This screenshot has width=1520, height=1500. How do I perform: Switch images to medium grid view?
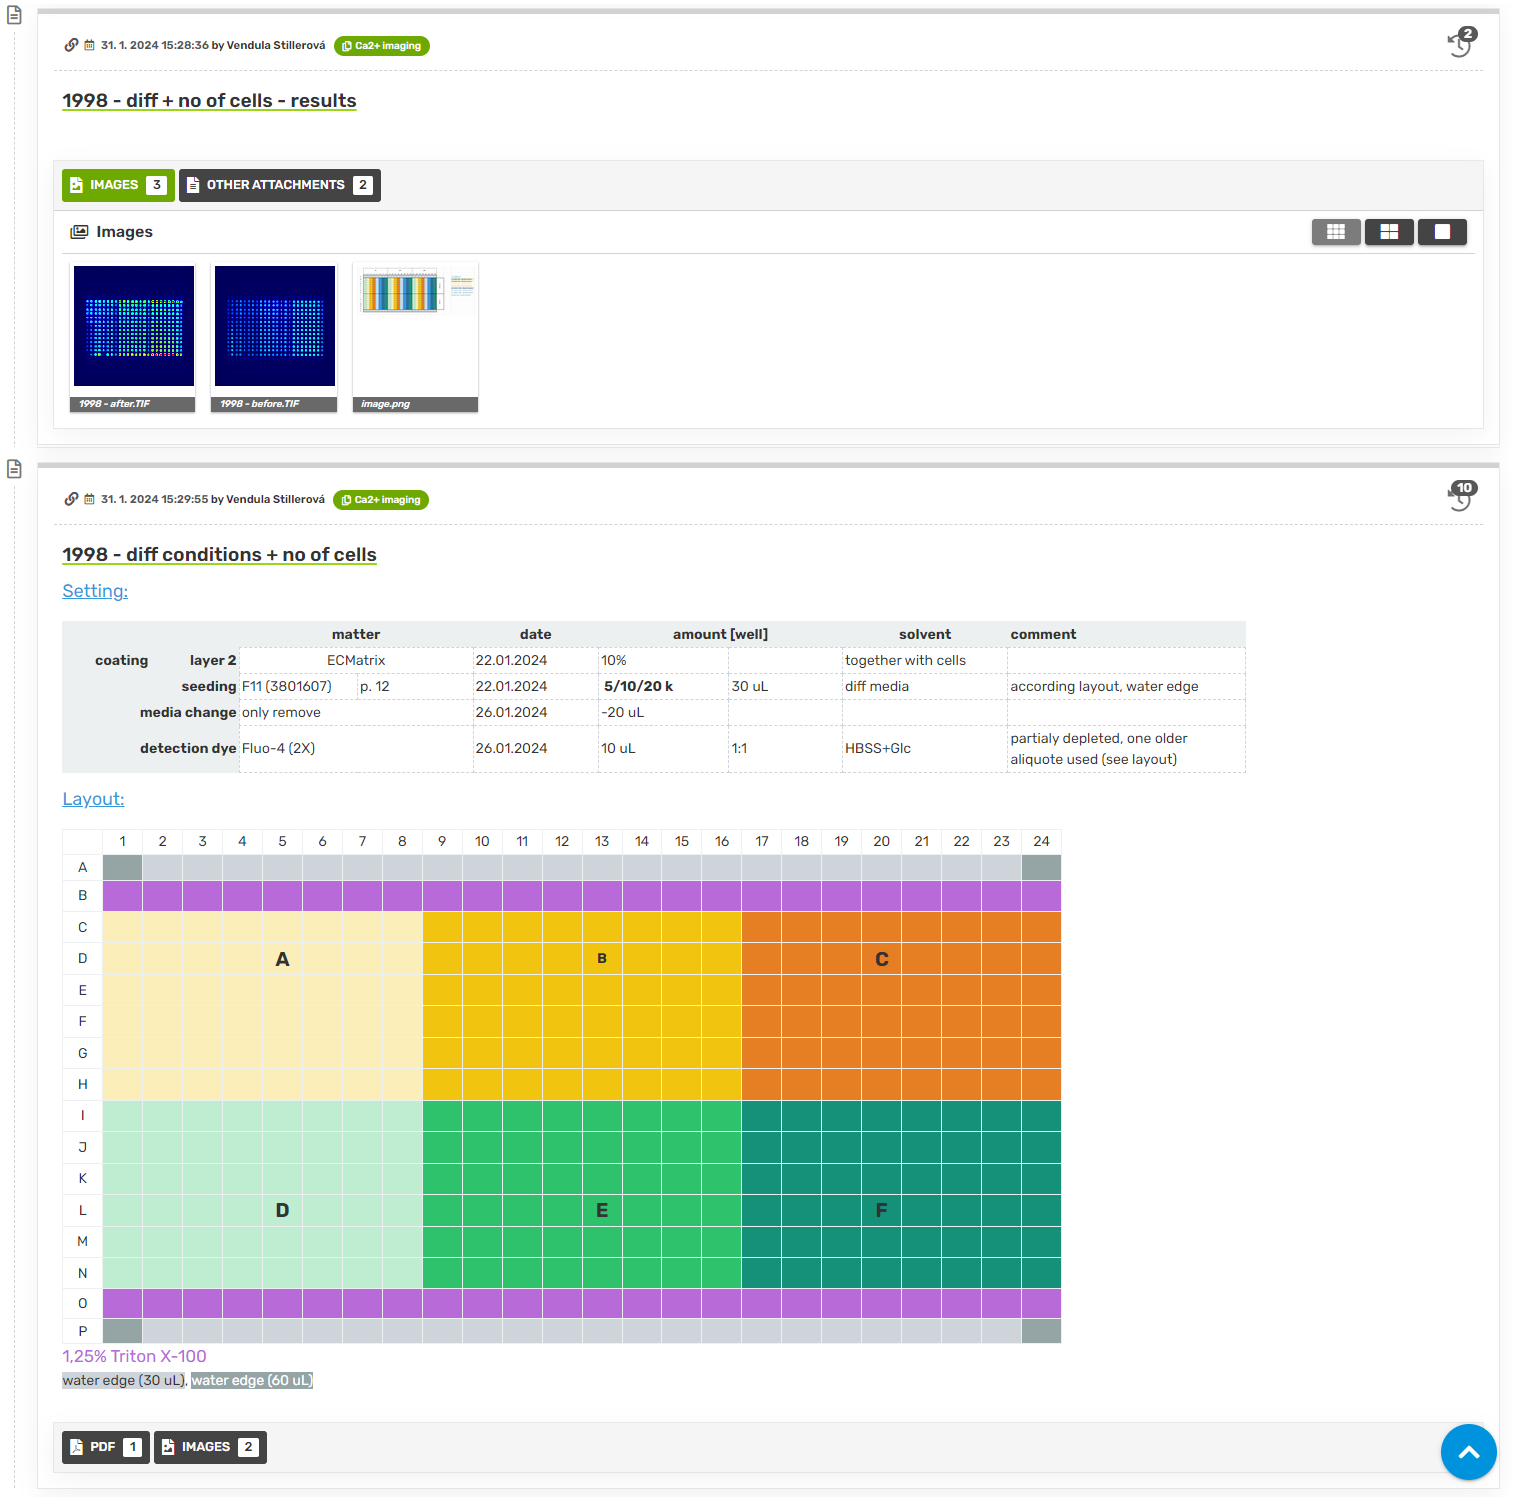click(x=1388, y=232)
